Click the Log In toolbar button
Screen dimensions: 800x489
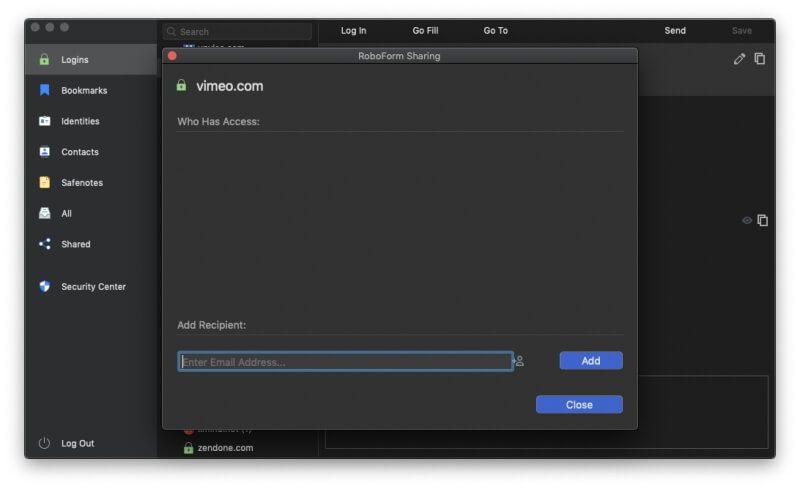354,31
